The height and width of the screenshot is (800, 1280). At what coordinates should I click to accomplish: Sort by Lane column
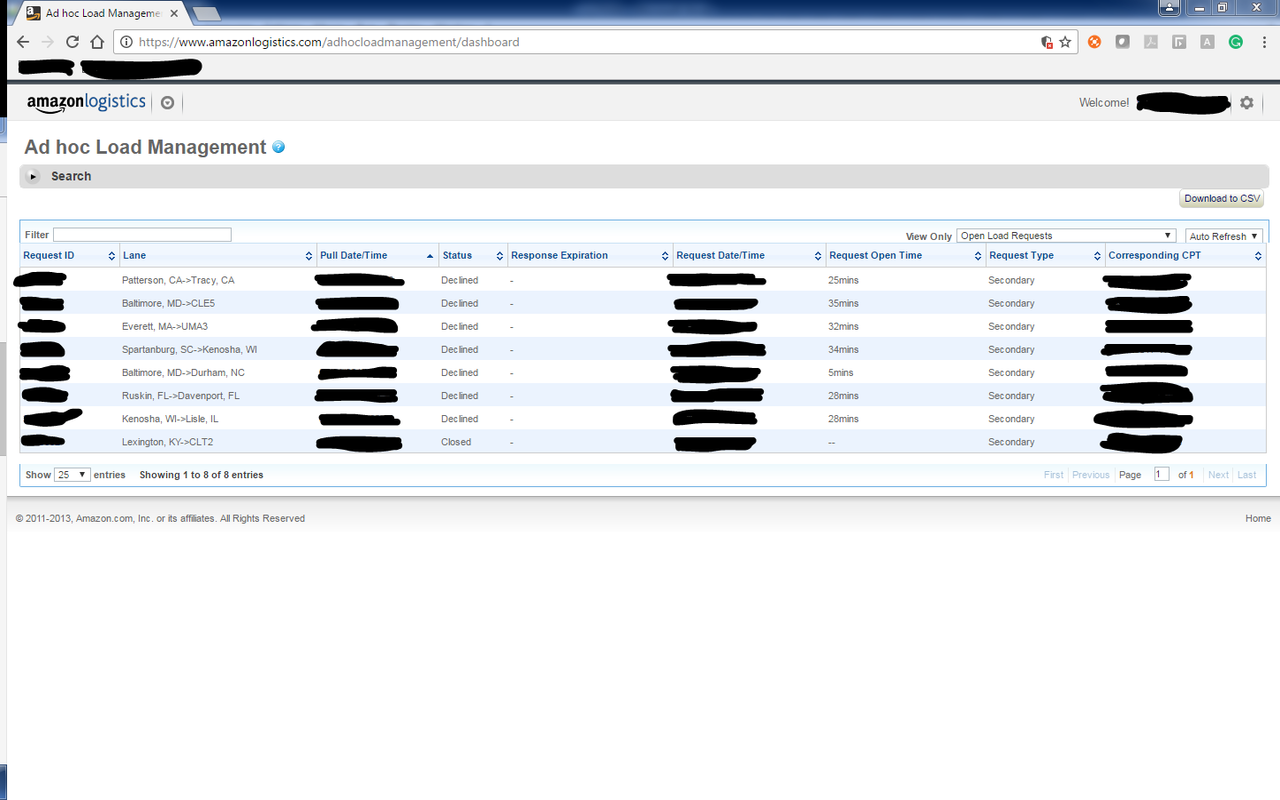pyautogui.click(x=218, y=256)
